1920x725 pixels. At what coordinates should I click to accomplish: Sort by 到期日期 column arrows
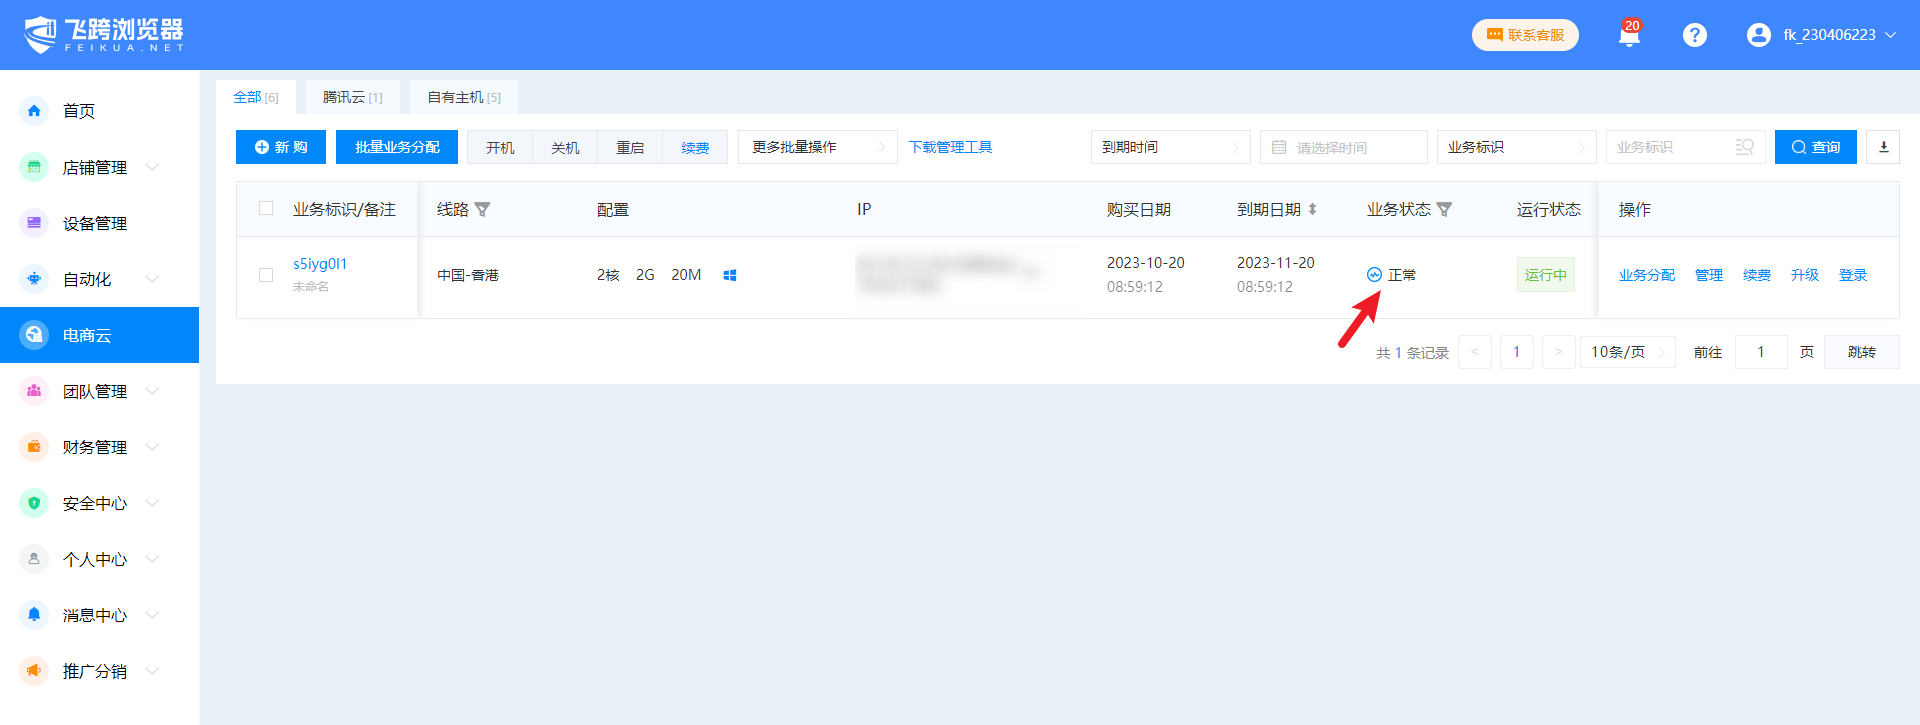click(x=1312, y=210)
